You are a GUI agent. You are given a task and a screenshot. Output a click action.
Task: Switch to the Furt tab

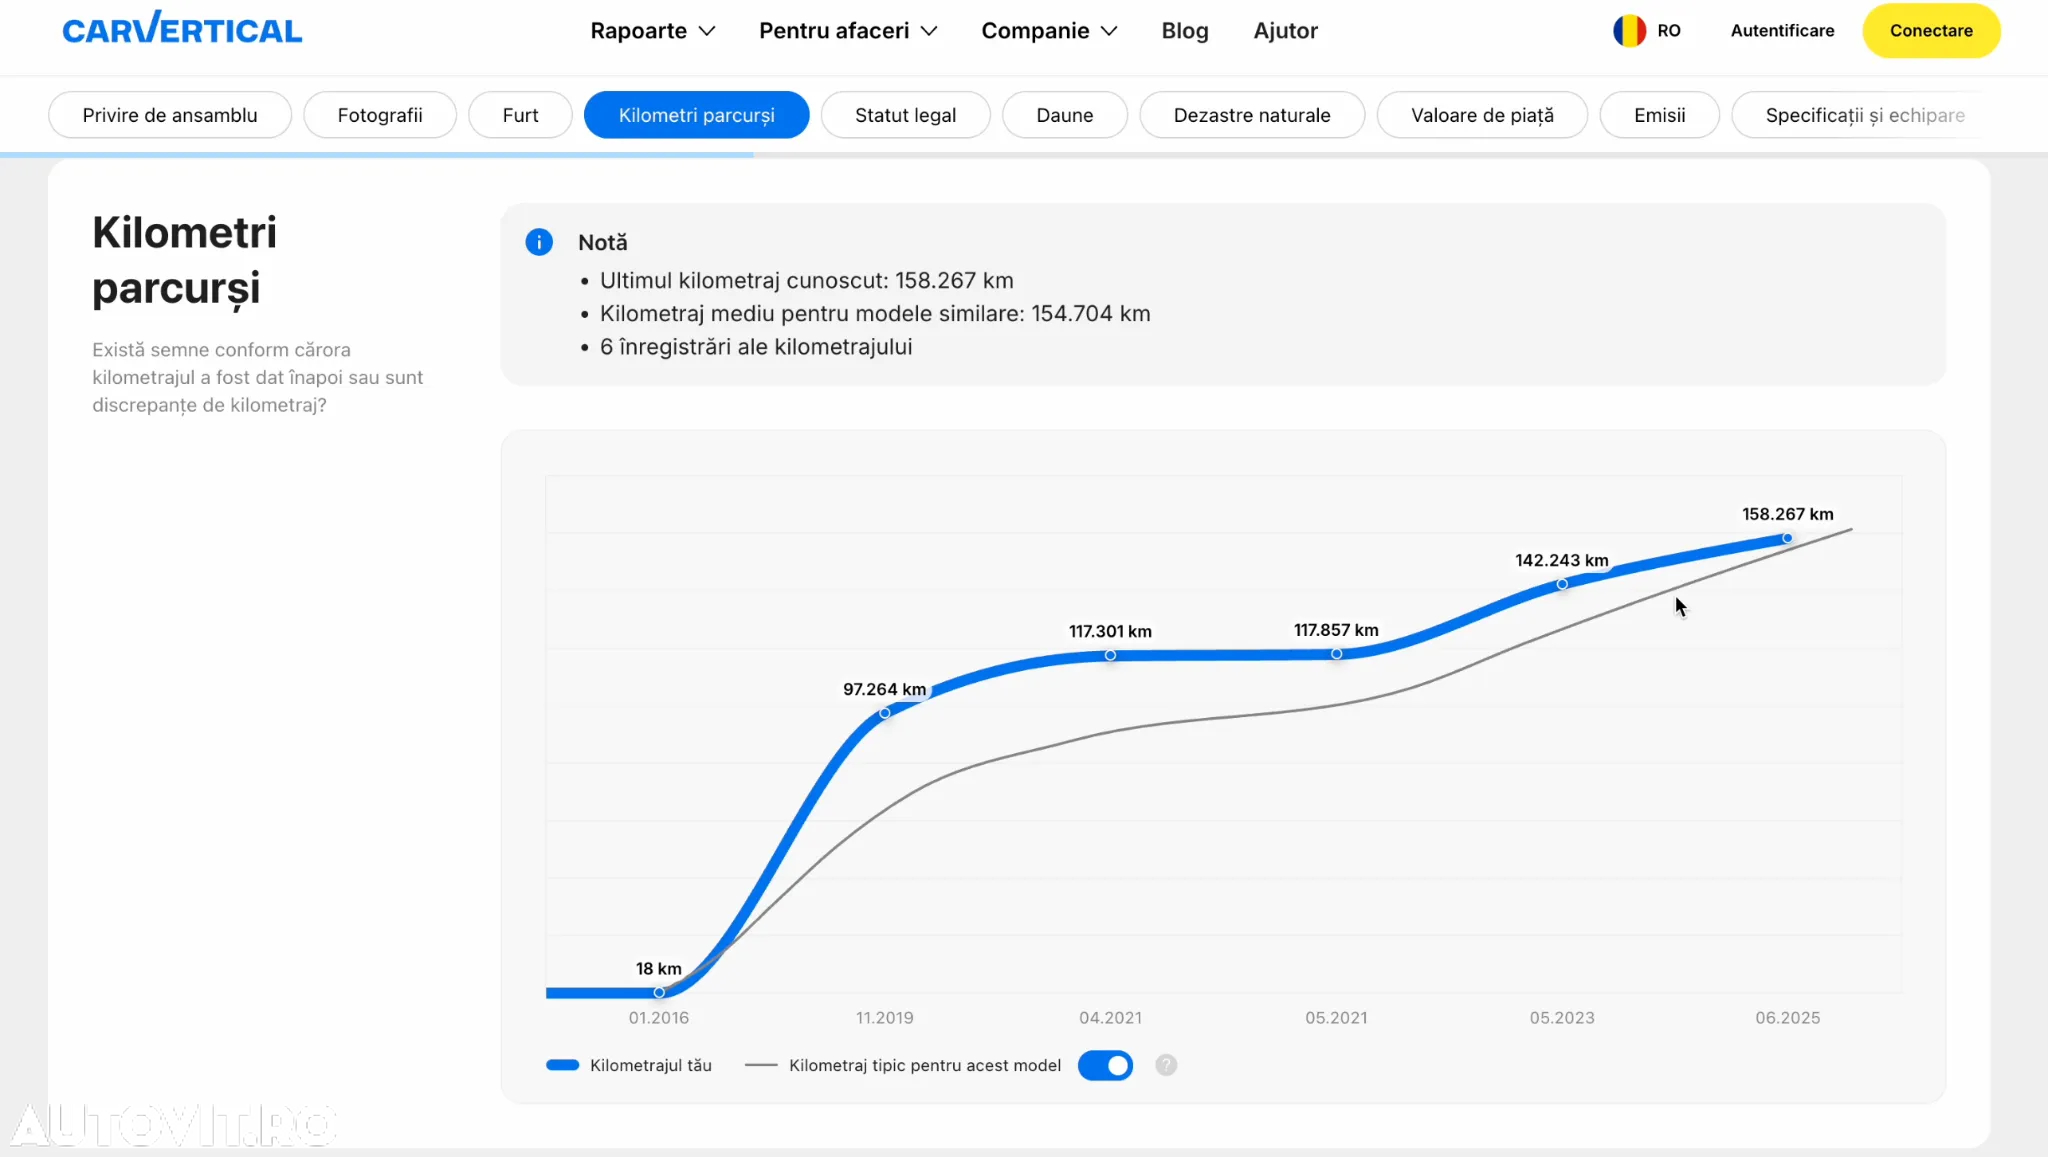pos(520,115)
